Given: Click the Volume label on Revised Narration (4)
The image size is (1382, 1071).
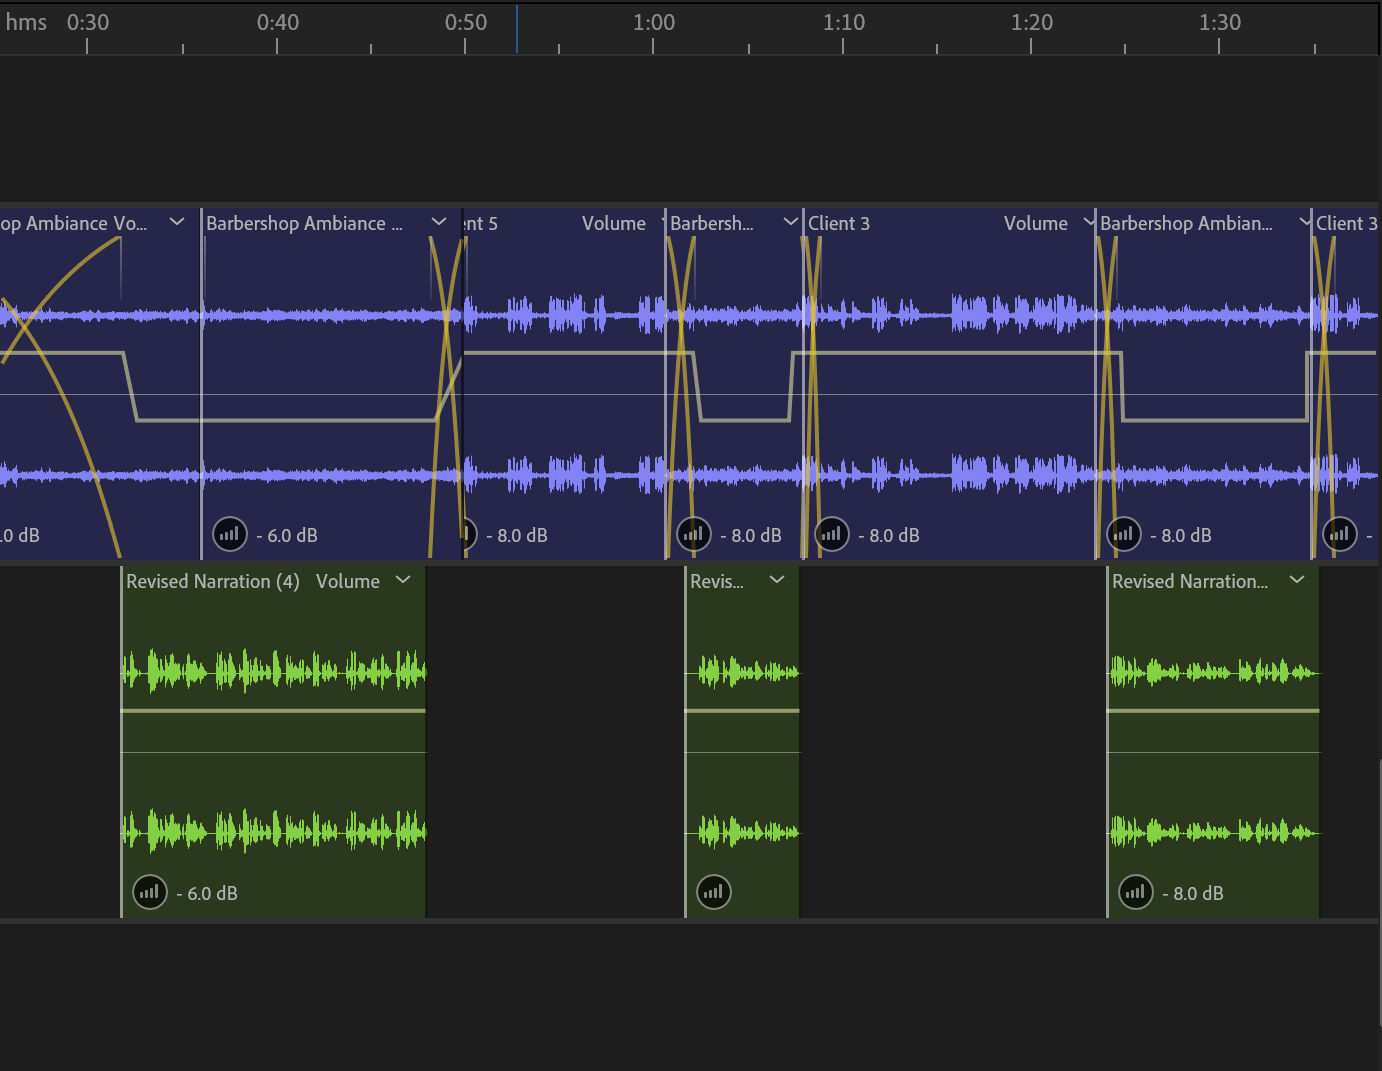Looking at the screenshot, I should click(348, 582).
